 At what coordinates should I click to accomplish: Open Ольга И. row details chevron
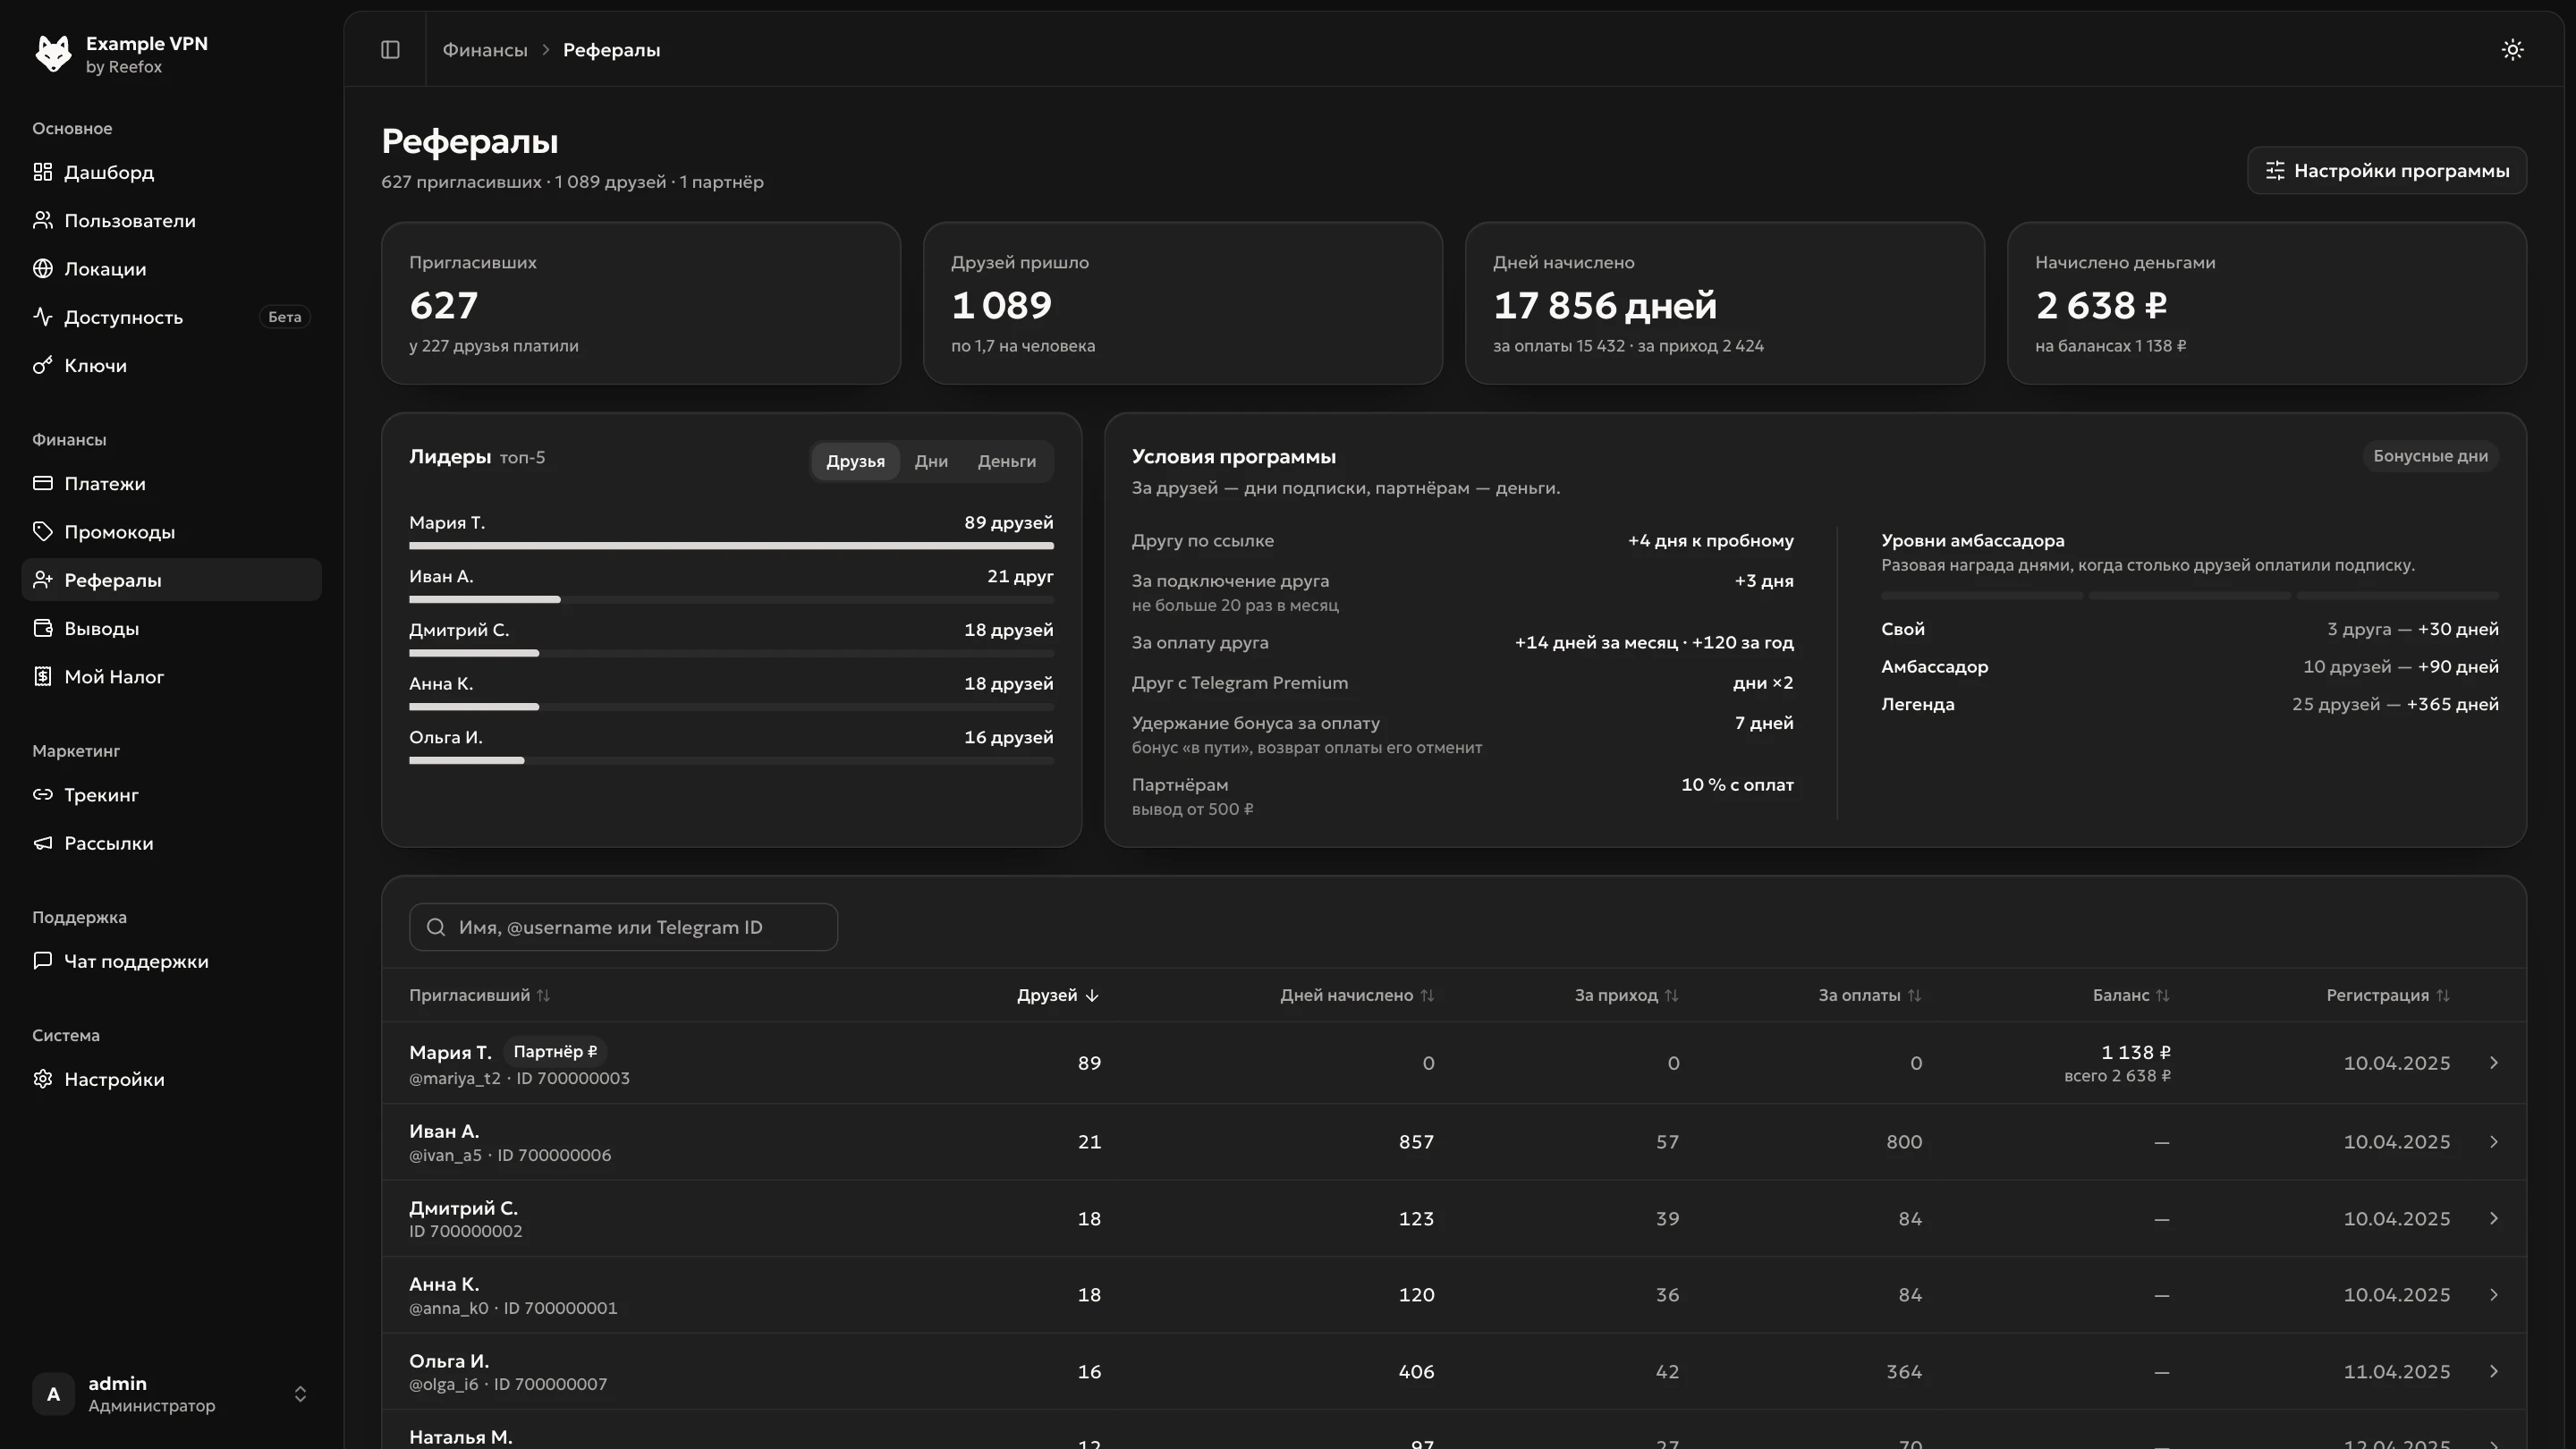[2493, 1371]
